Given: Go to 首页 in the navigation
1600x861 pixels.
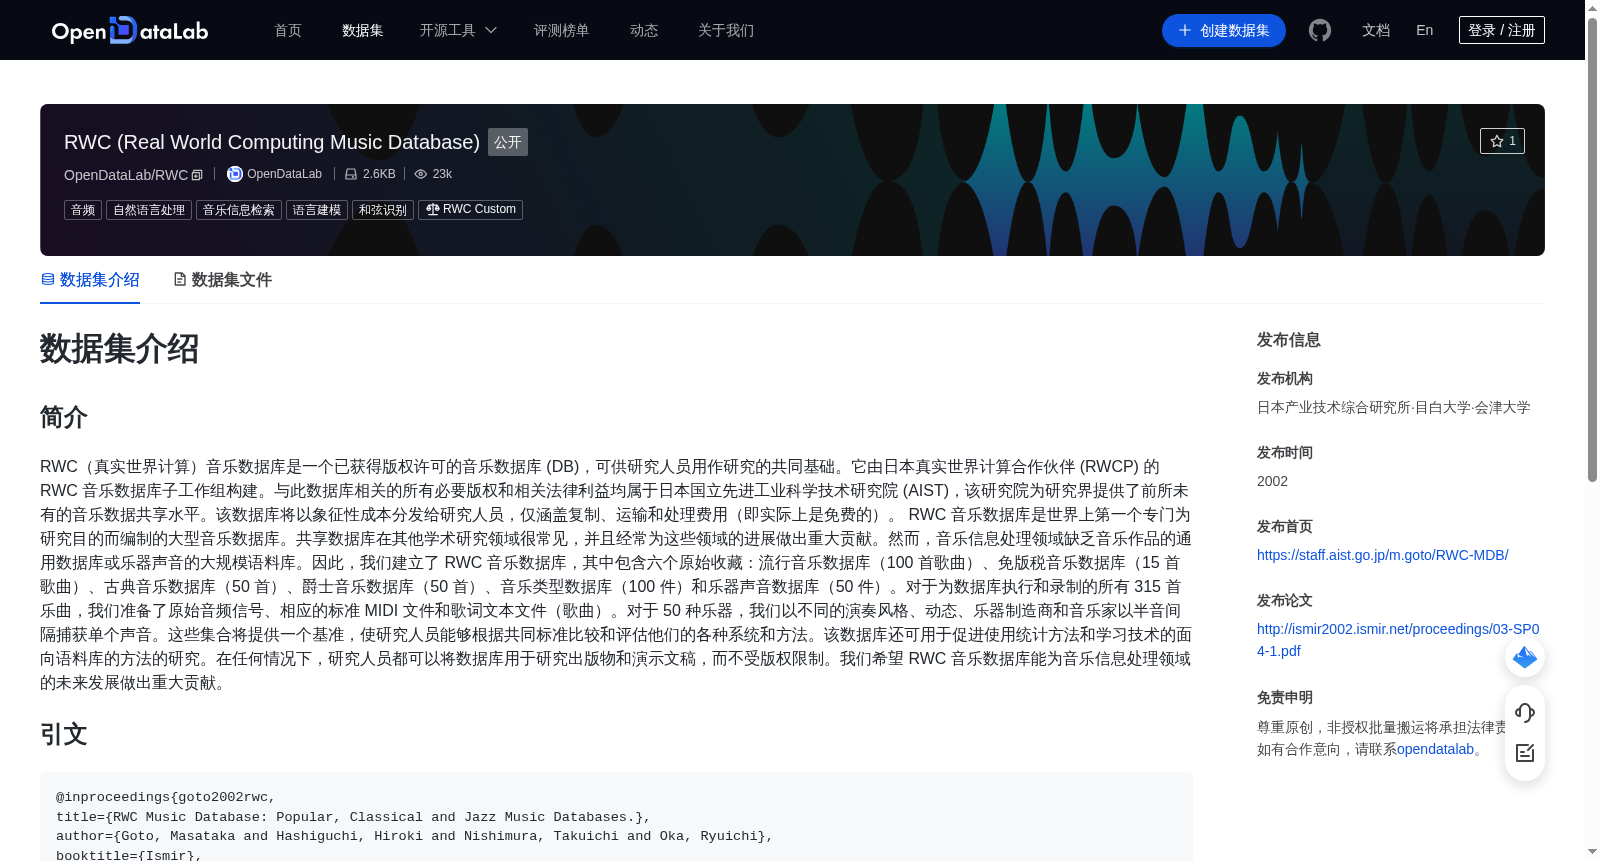Looking at the screenshot, I should coord(288,30).
